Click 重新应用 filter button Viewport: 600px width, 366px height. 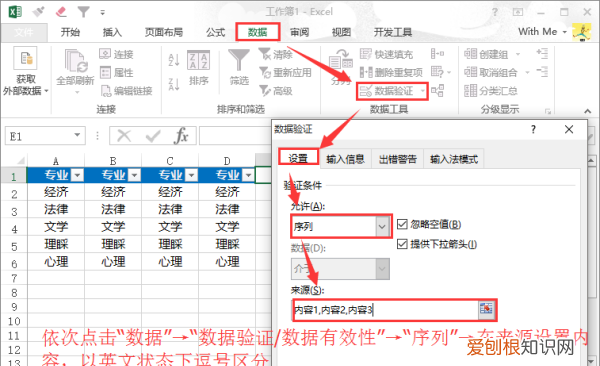[285, 72]
